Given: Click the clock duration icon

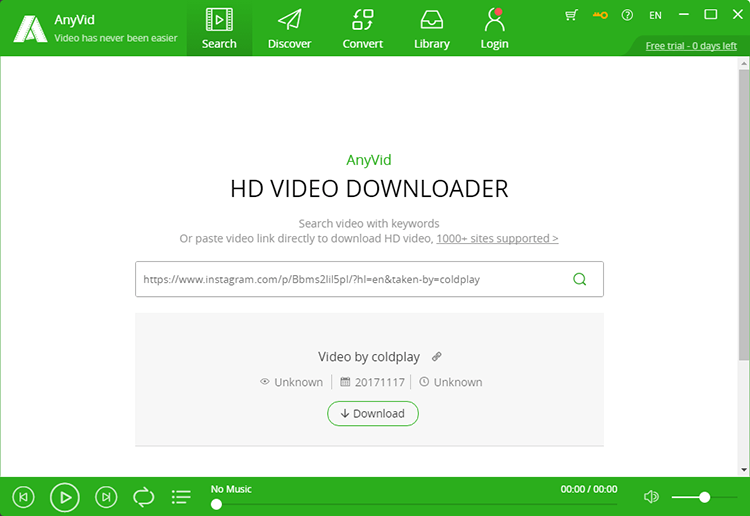Looking at the screenshot, I should 424,382.
